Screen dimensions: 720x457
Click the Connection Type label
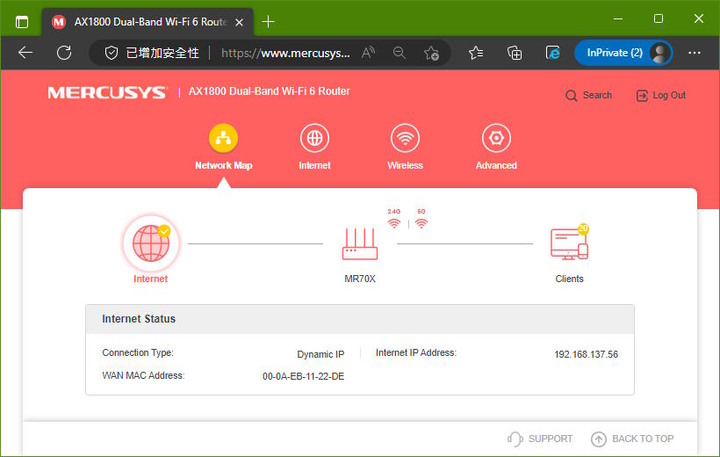click(x=138, y=353)
